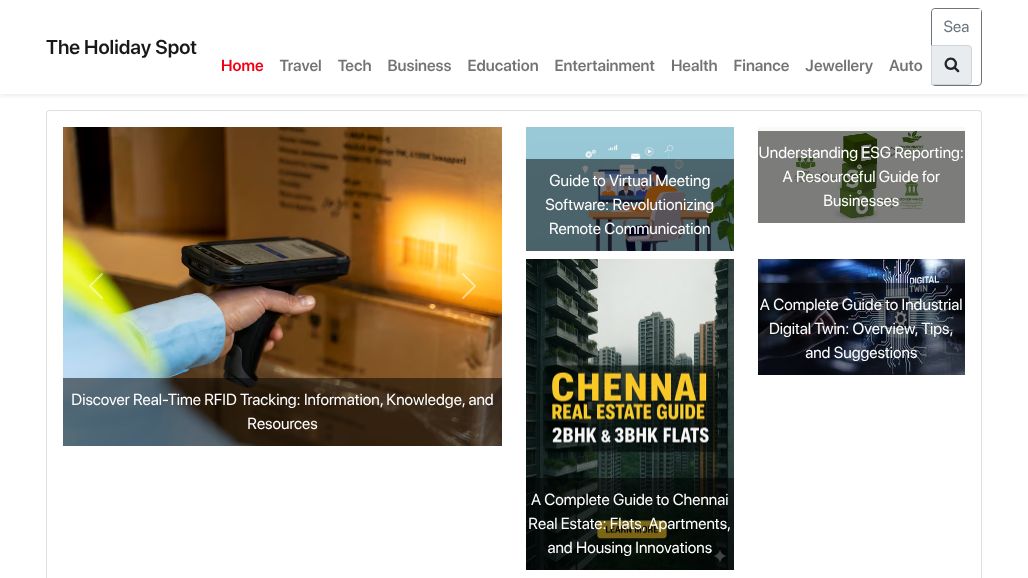Open the Virtual Meeting Software guide
The height and width of the screenshot is (578, 1028).
[x=629, y=204]
